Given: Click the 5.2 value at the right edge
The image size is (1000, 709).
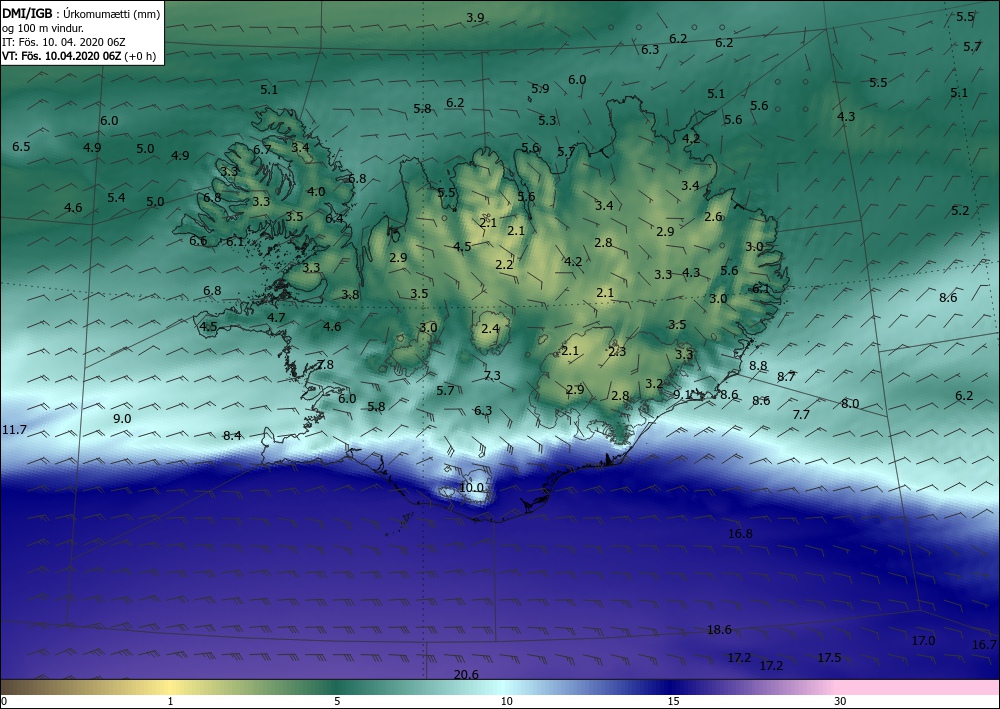Looking at the screenshot, I should tap(960, 210).
